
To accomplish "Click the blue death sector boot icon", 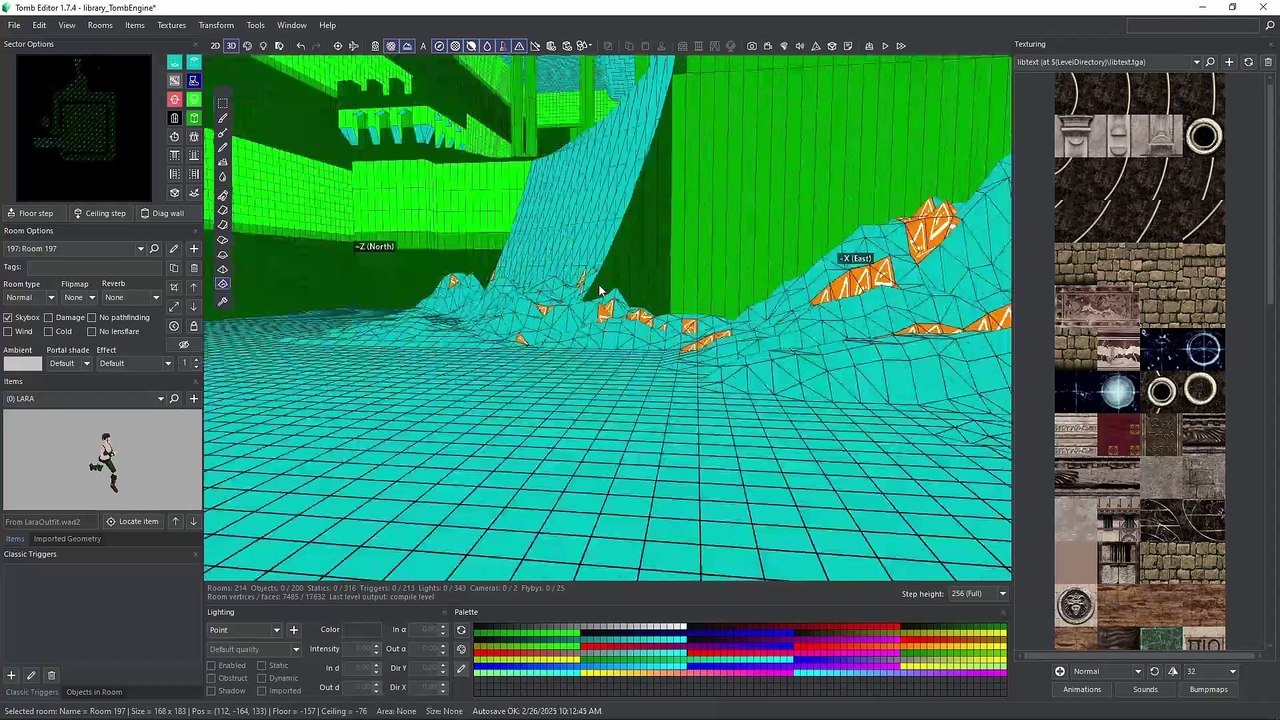I will click(x=194, y=81).
